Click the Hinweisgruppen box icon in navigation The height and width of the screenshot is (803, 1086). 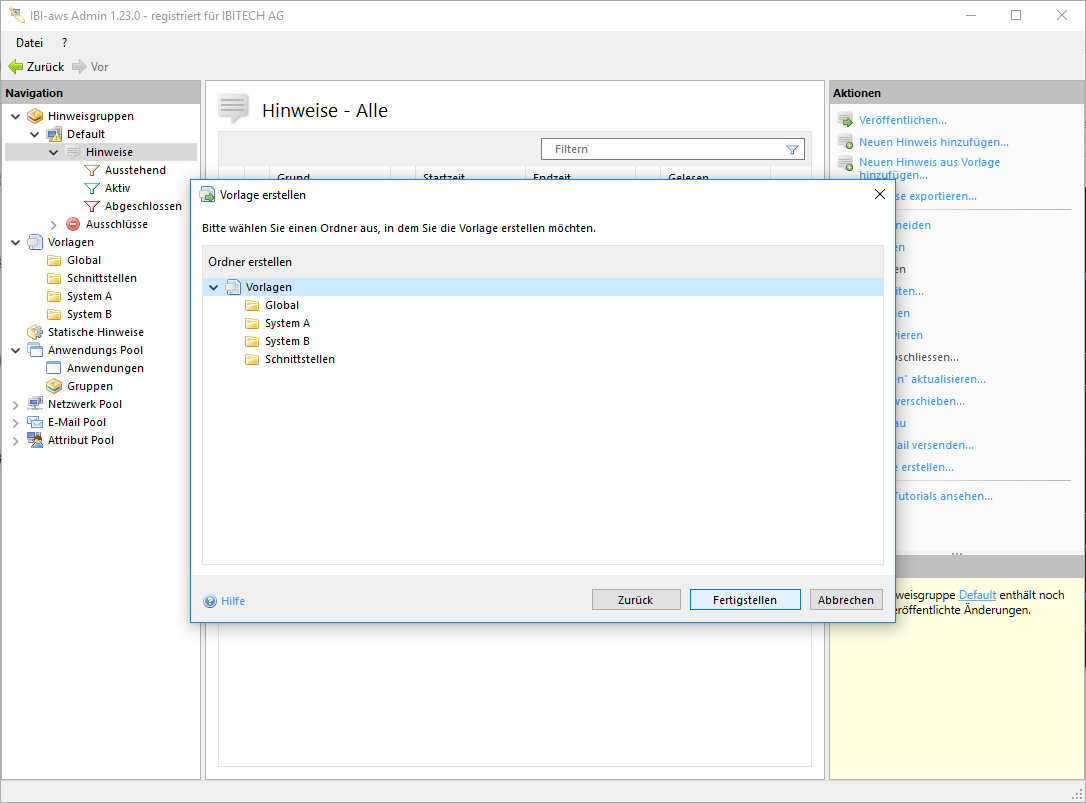click(35, 116)
